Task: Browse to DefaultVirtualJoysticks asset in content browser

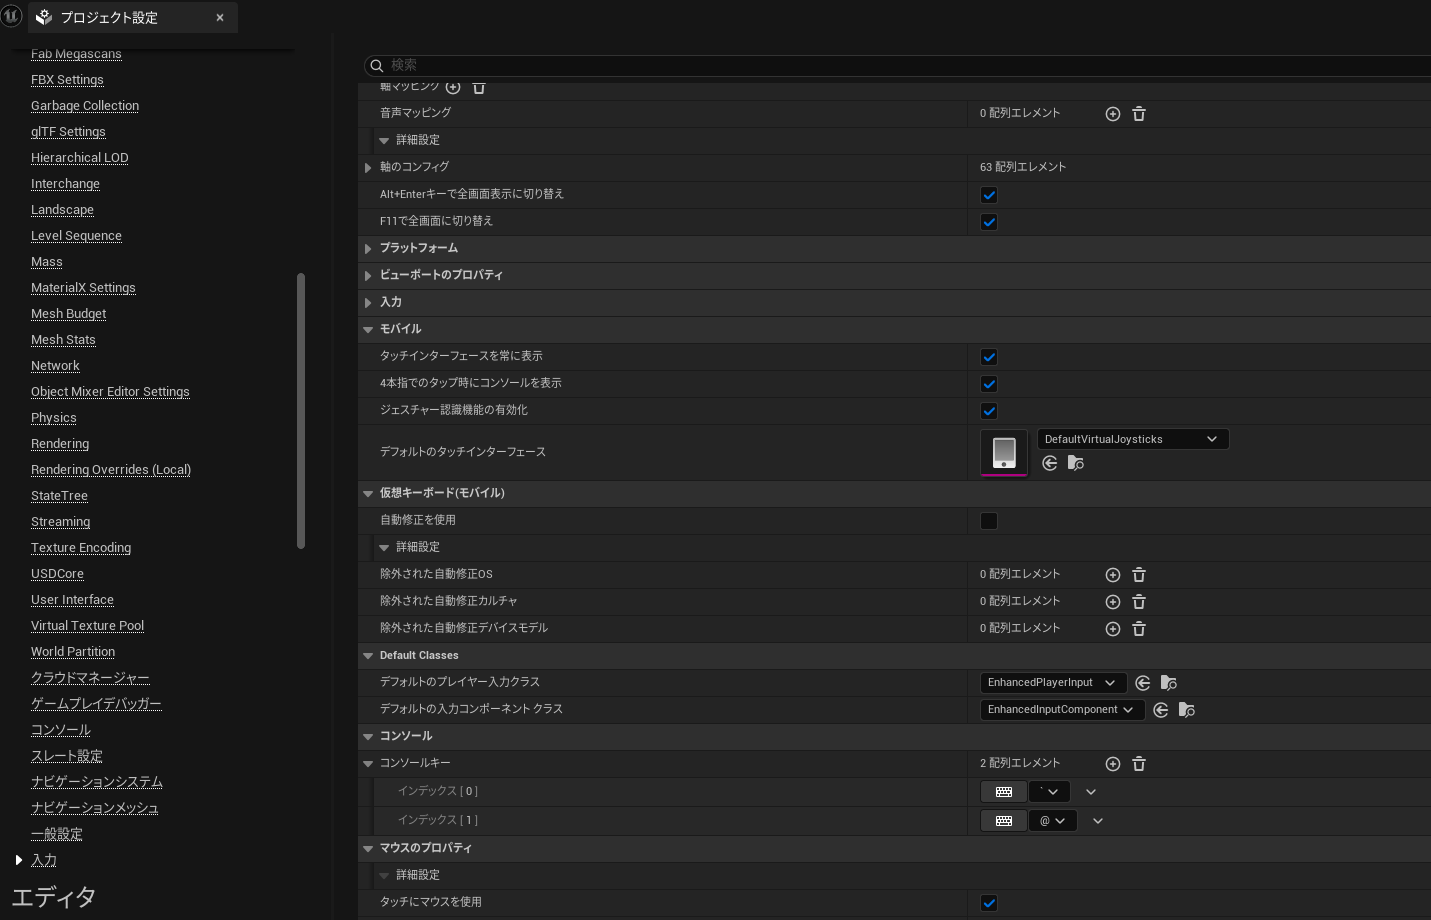Action: tap(1076, 463)
